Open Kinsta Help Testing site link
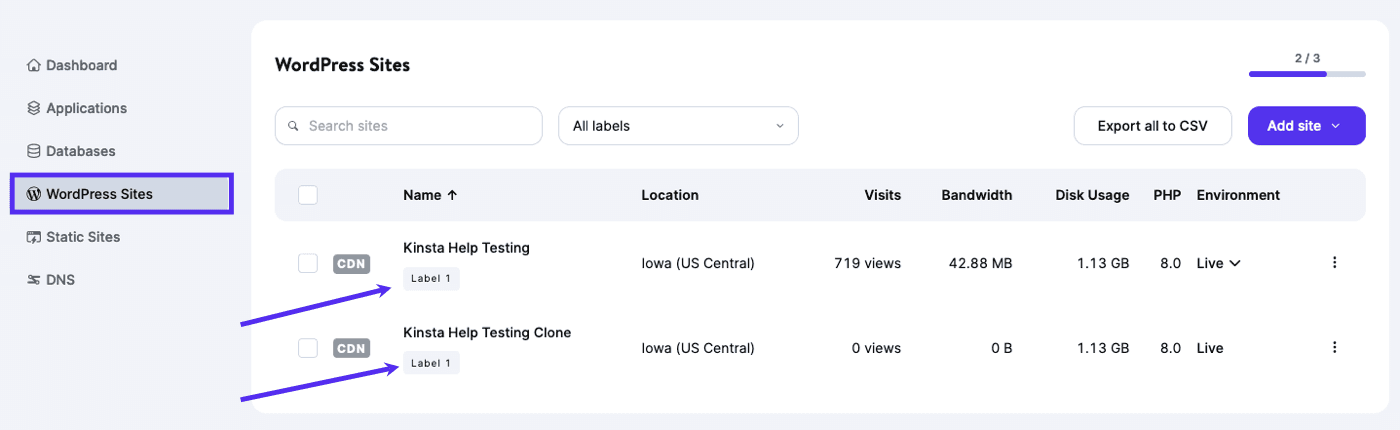This screenshot has width=1400, height=430. 466,247
